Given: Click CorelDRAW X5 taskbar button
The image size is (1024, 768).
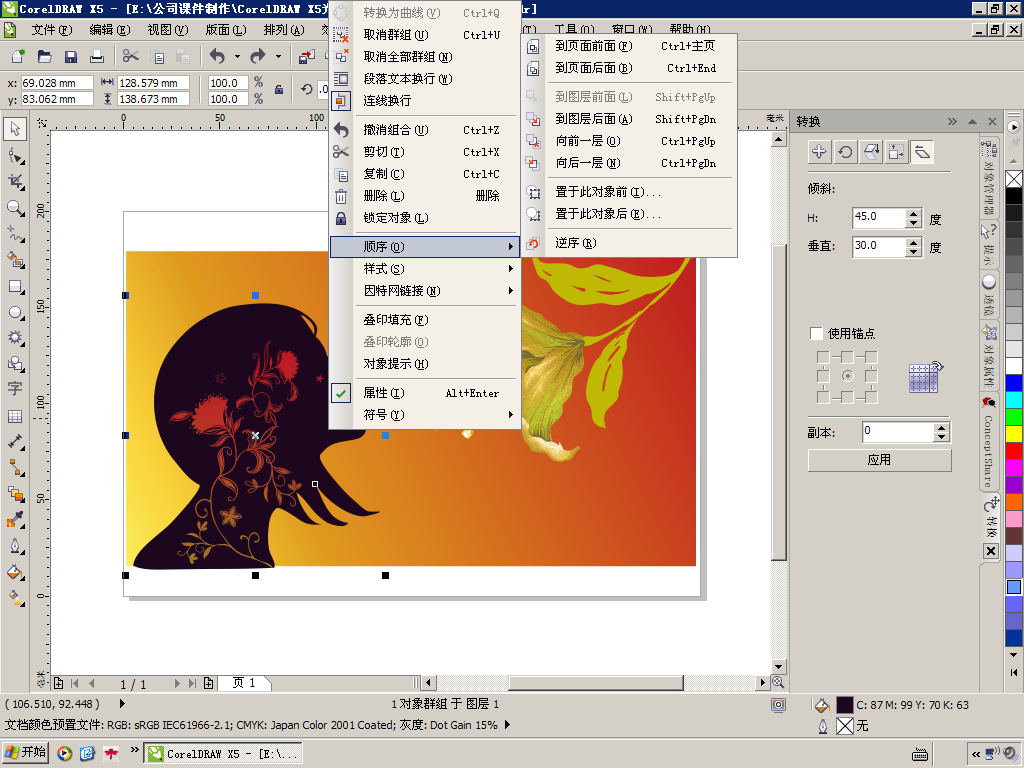Looking at the screenshot, I should coord(223,754).
